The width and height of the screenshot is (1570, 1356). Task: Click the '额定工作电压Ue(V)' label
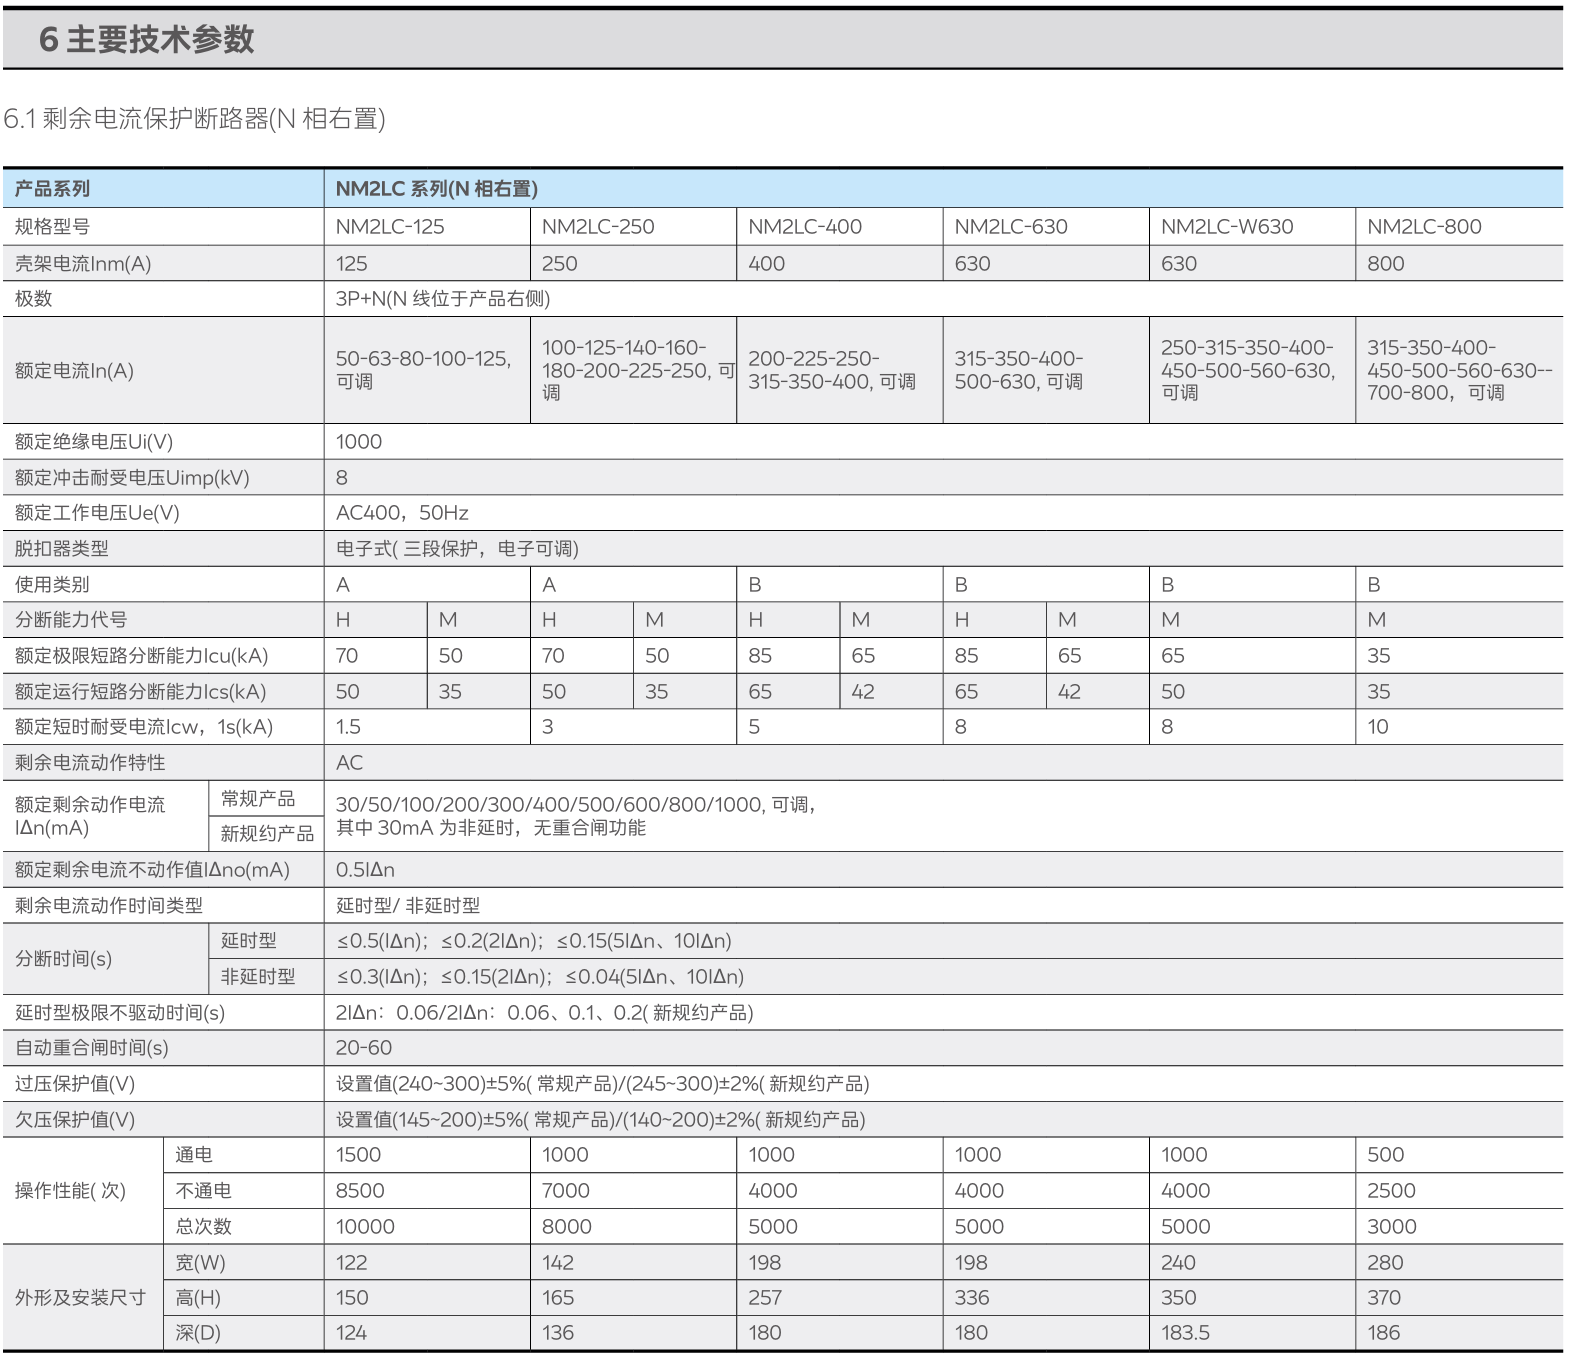[x=97, y=513]
